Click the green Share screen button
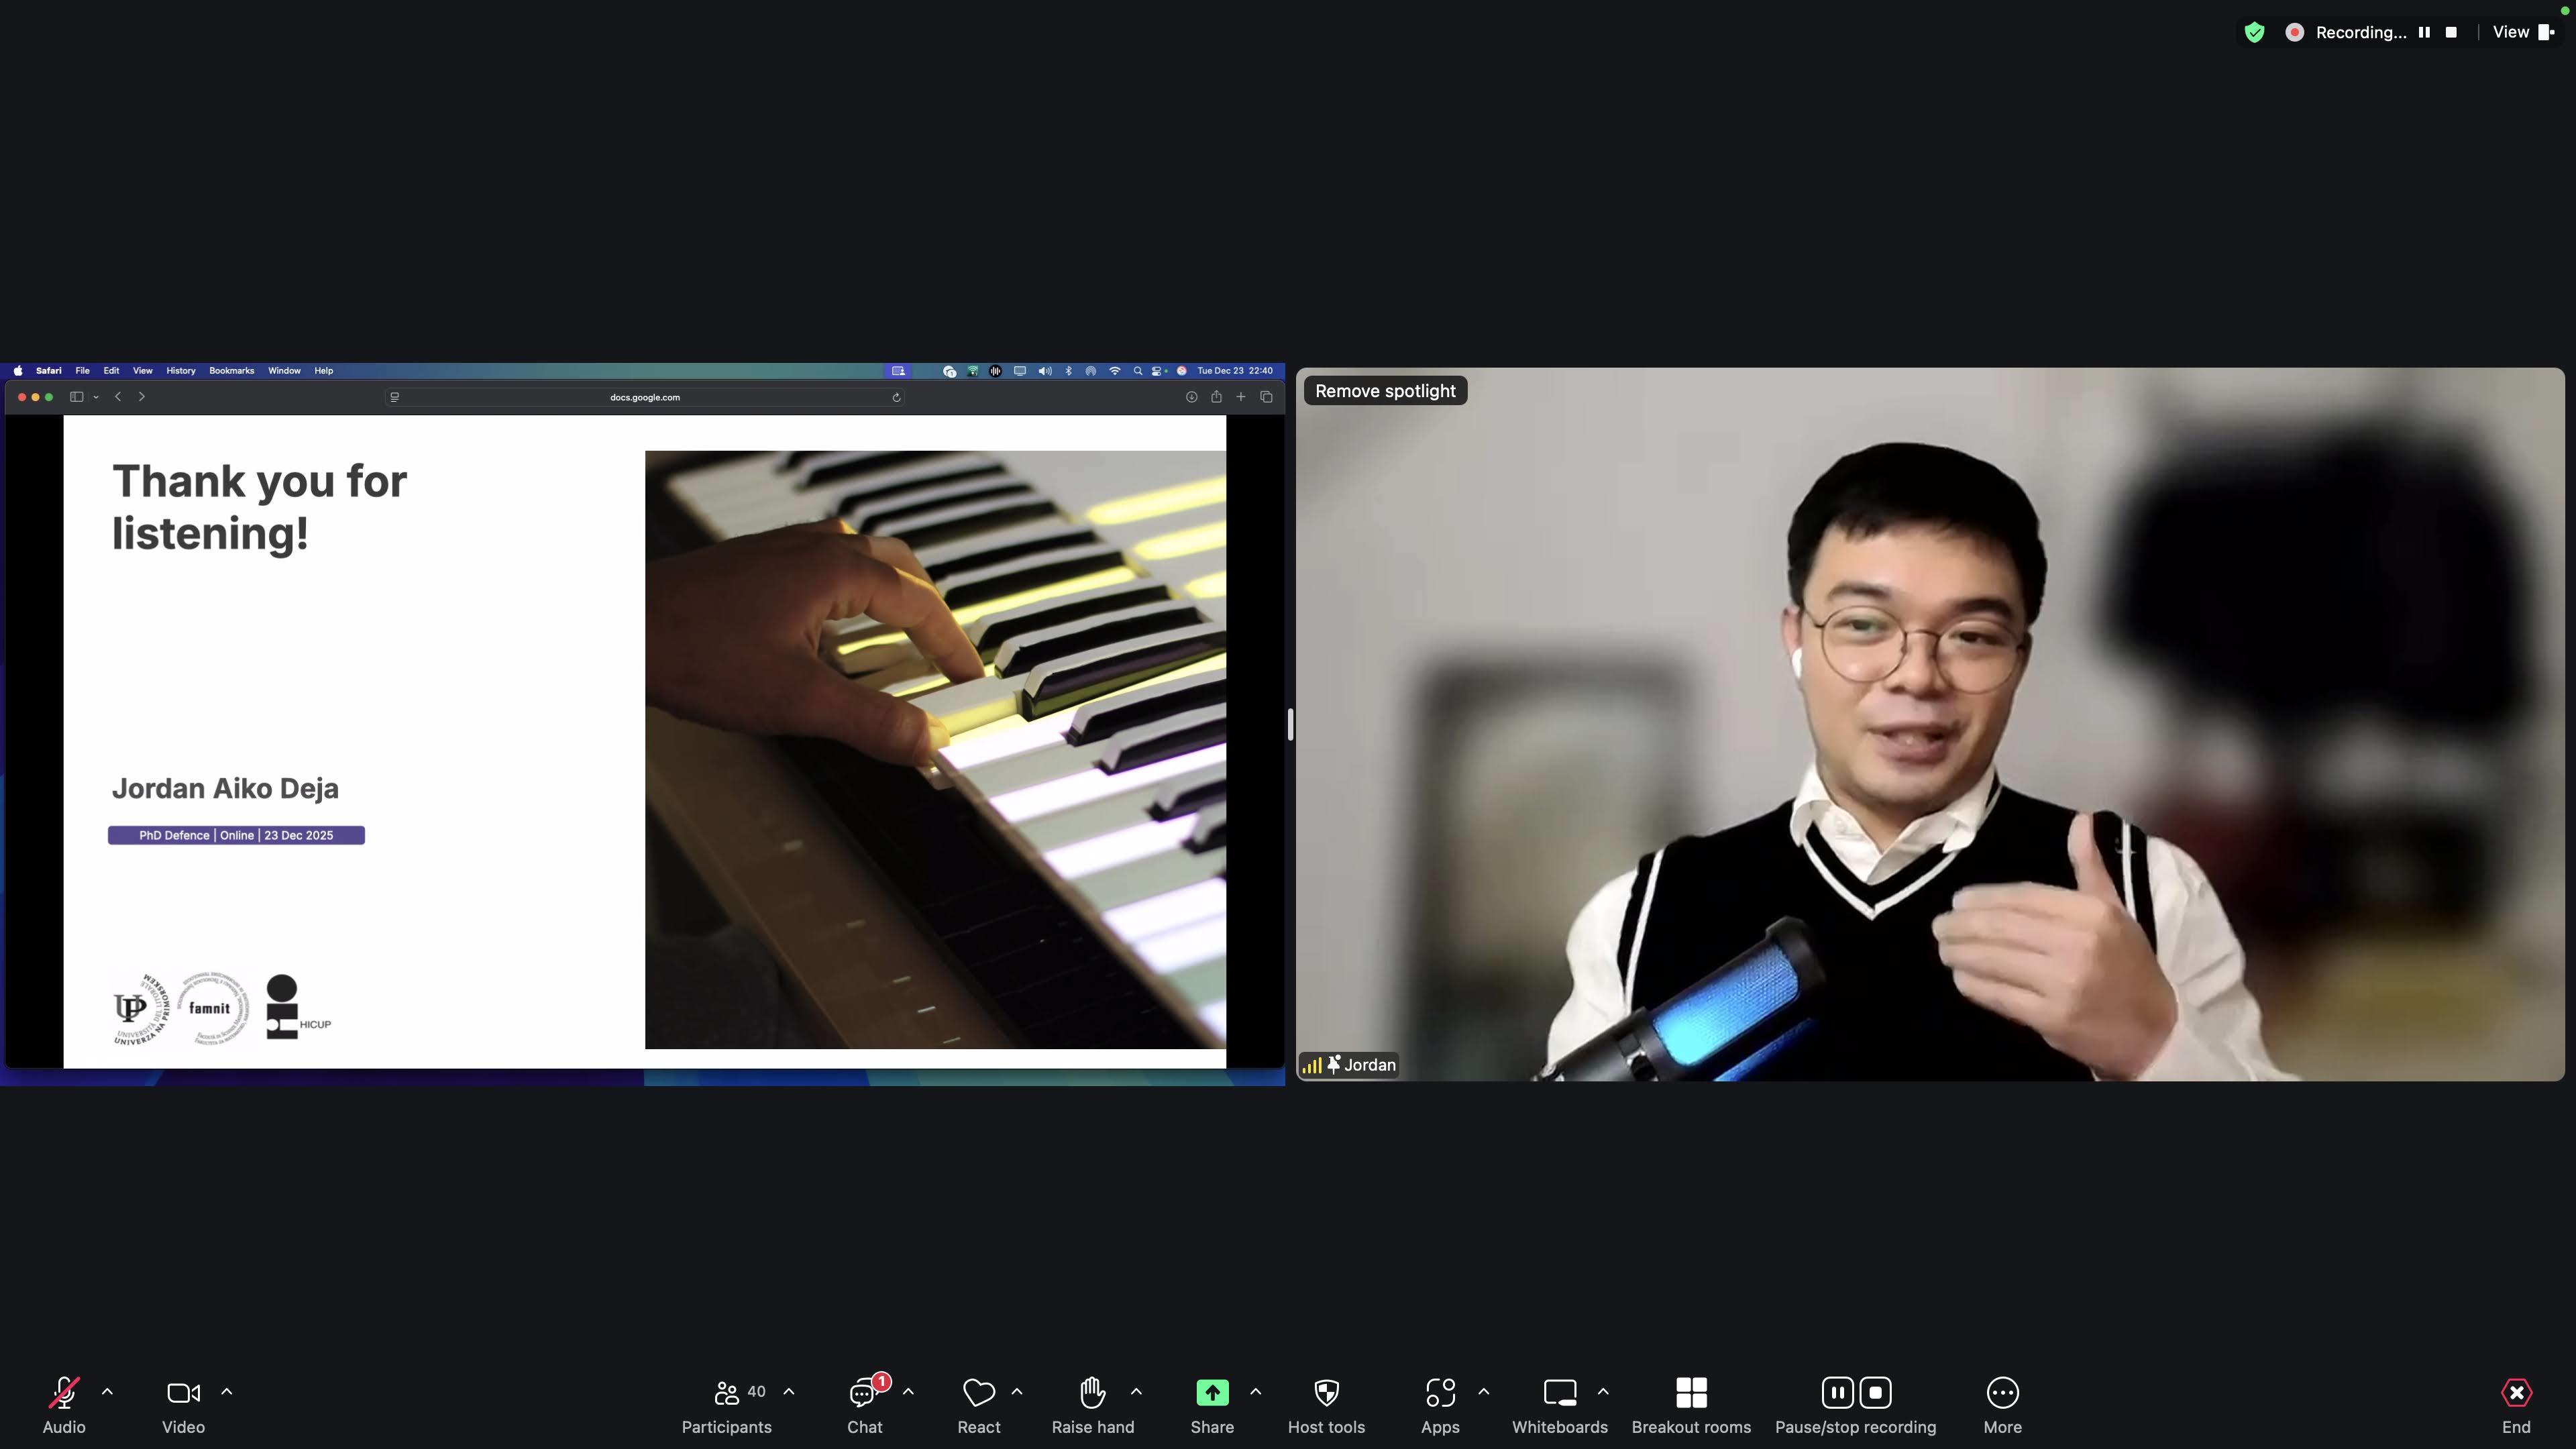 click(x=1212, y=1392)
